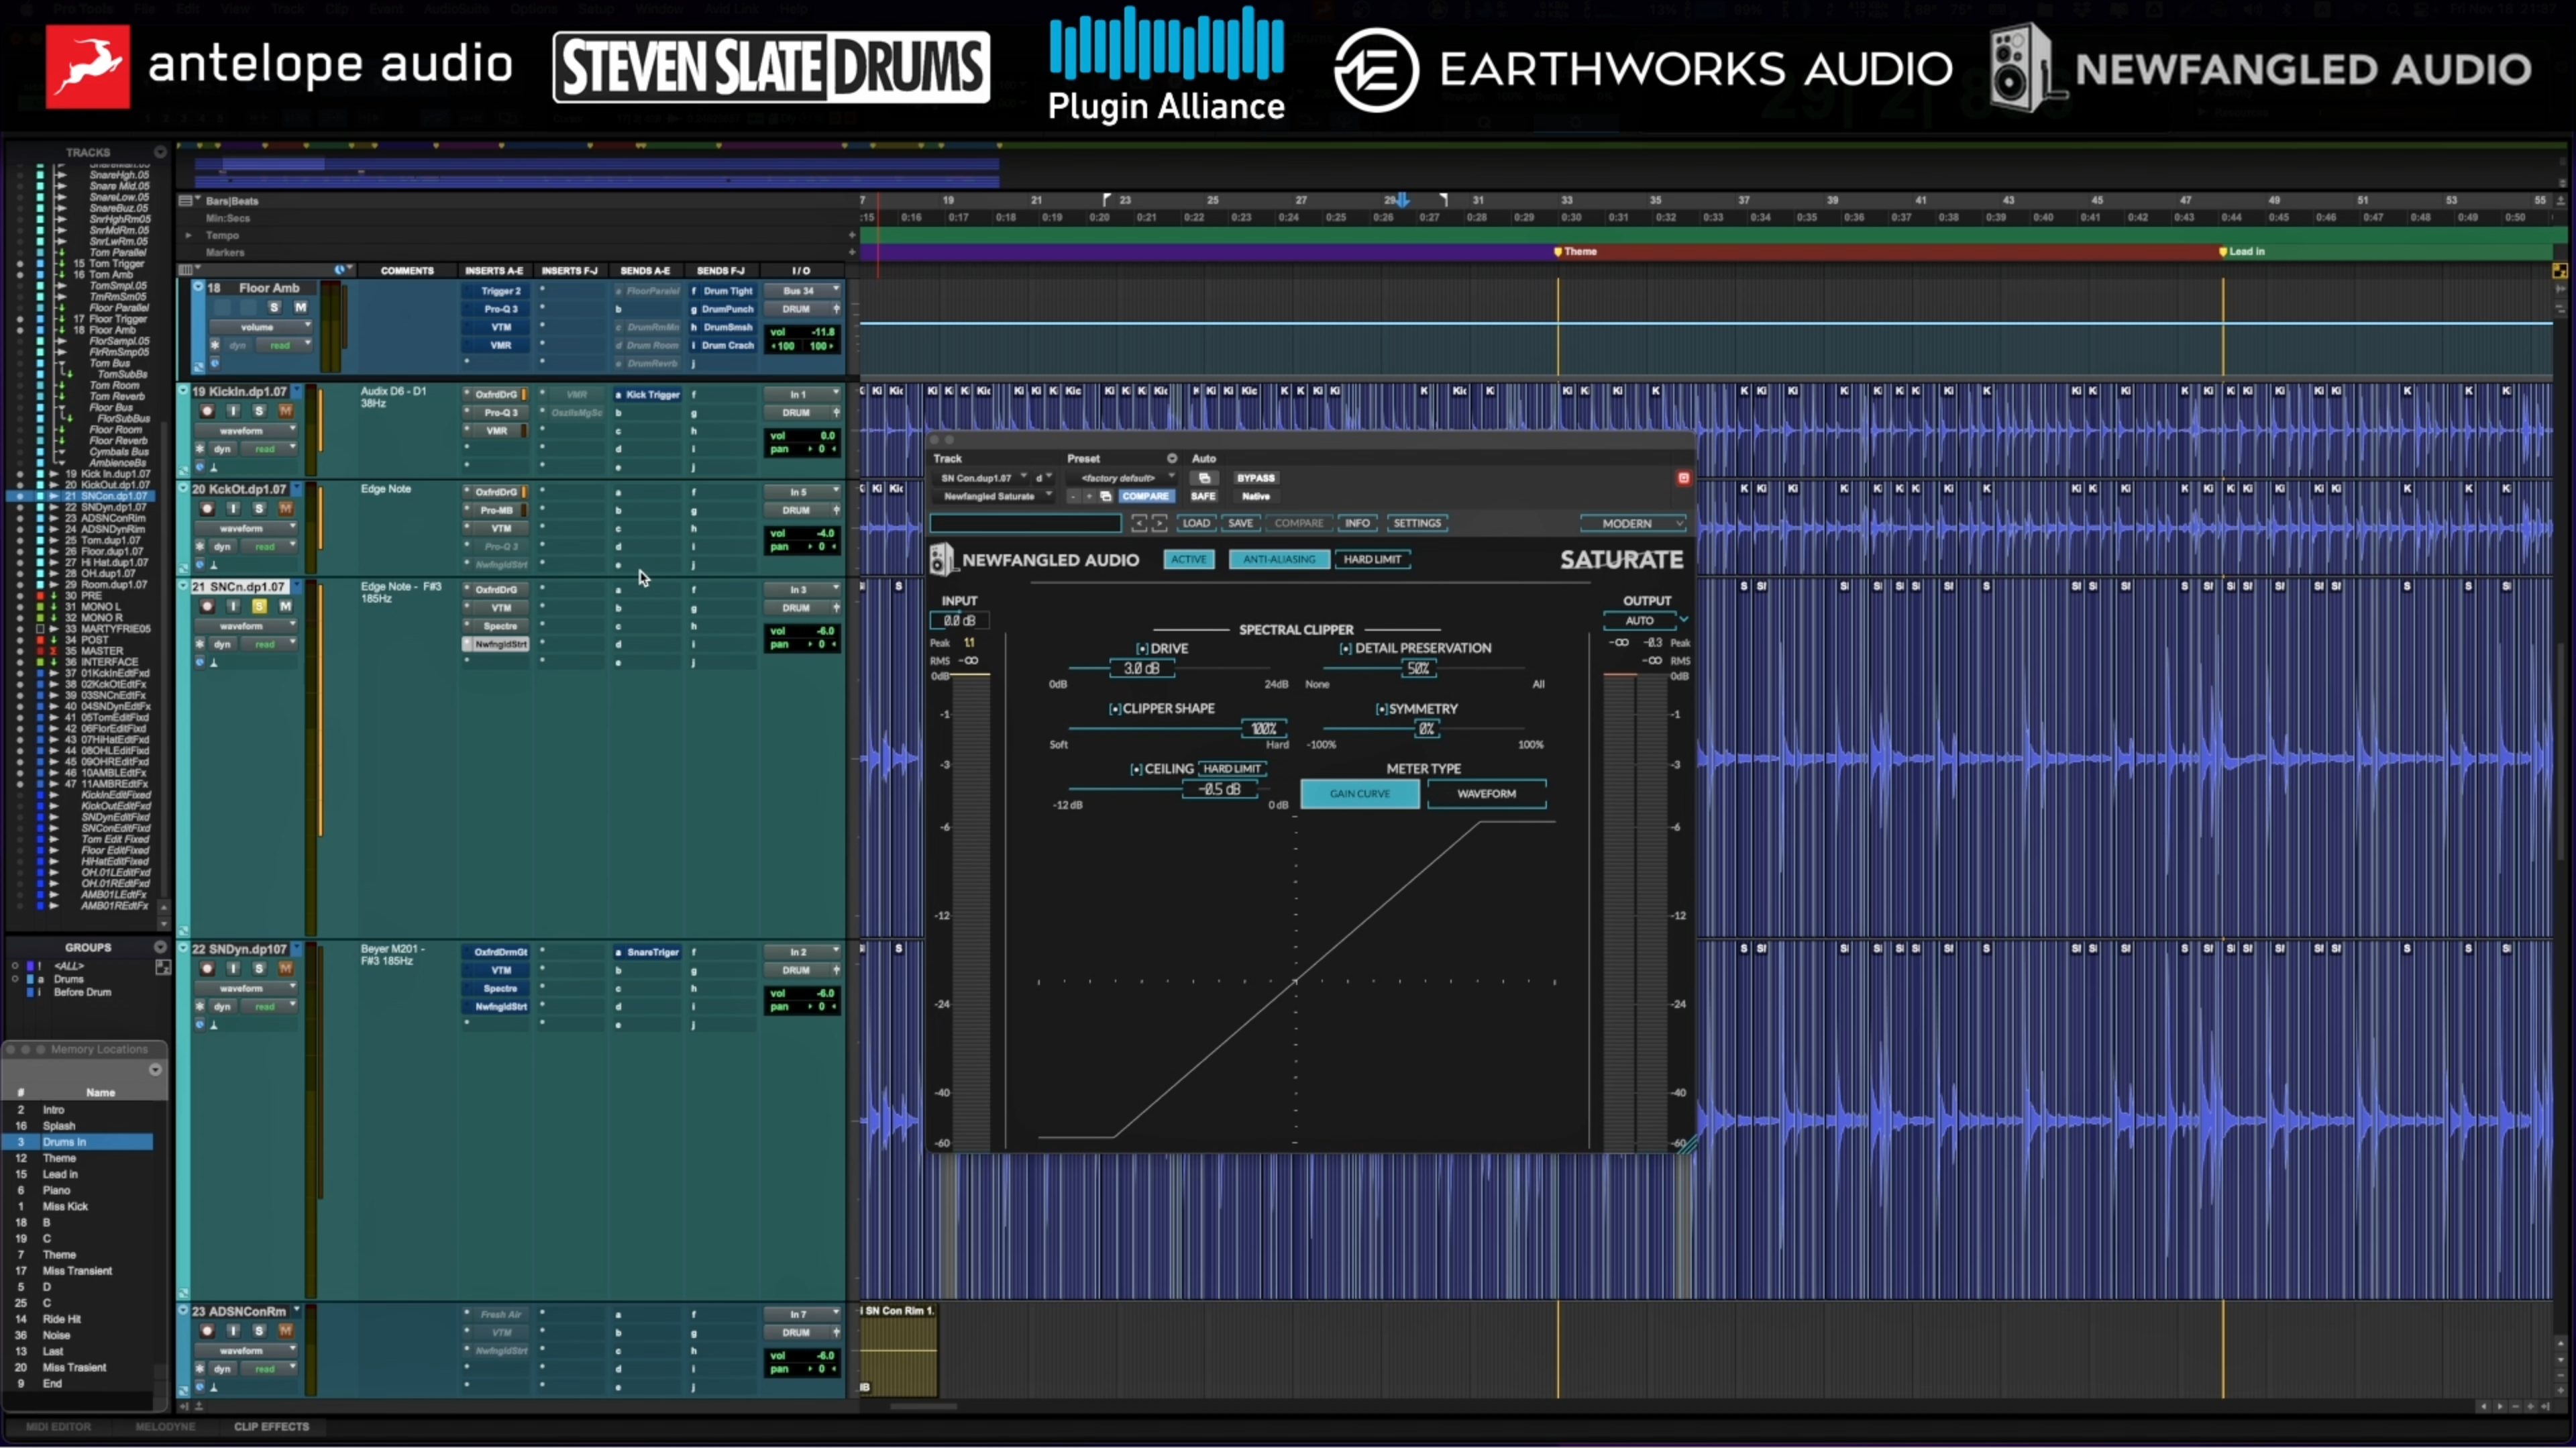Image resolution: width=2576 pixels, height=1448 pixels.
Task: Click the Saturate preset name field
Action: [x=1025, y=523]
